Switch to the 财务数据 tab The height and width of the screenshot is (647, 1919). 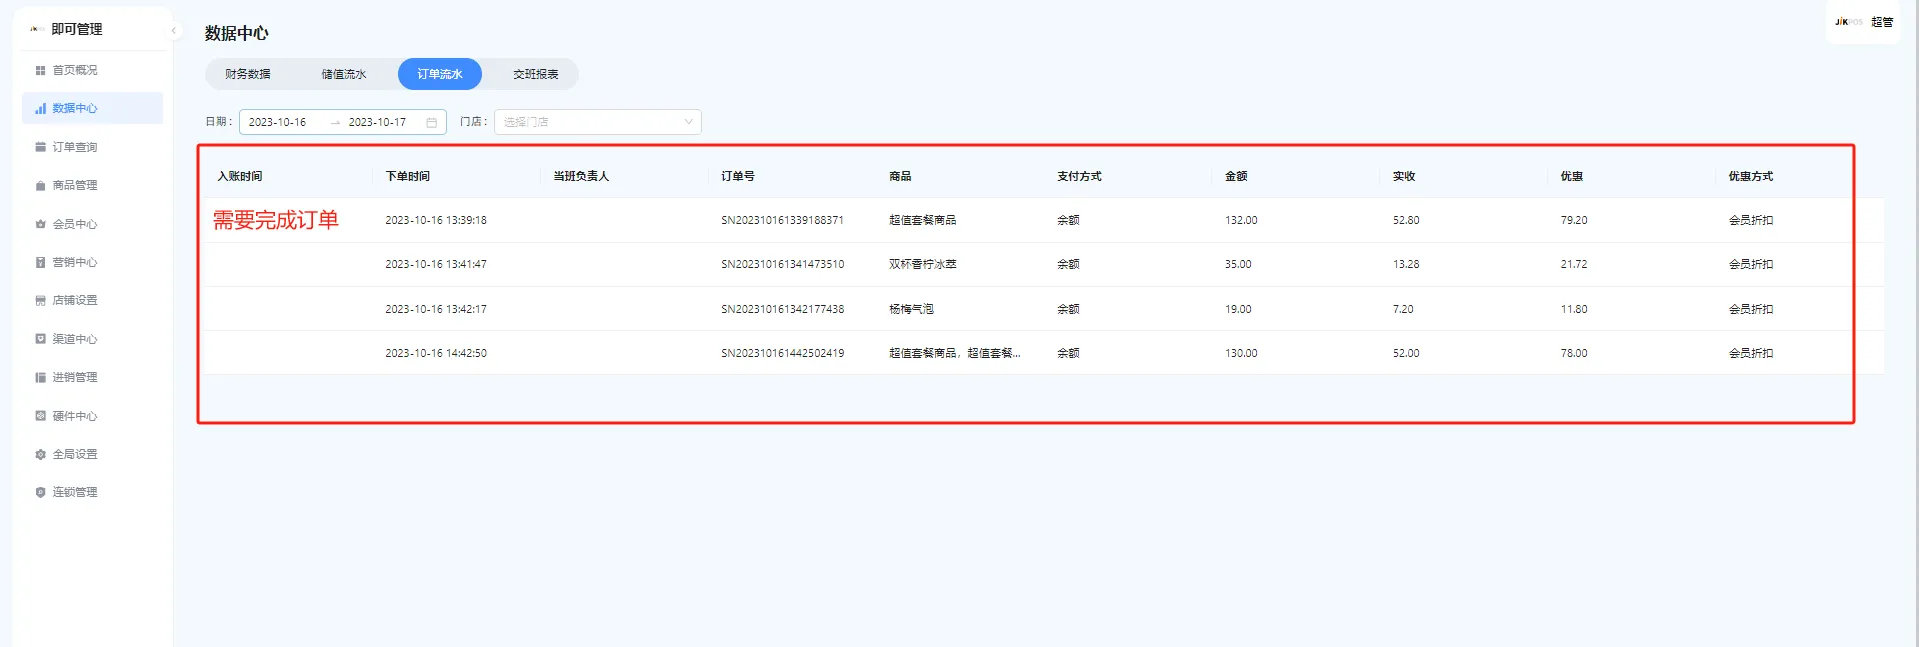coord(247,74)
